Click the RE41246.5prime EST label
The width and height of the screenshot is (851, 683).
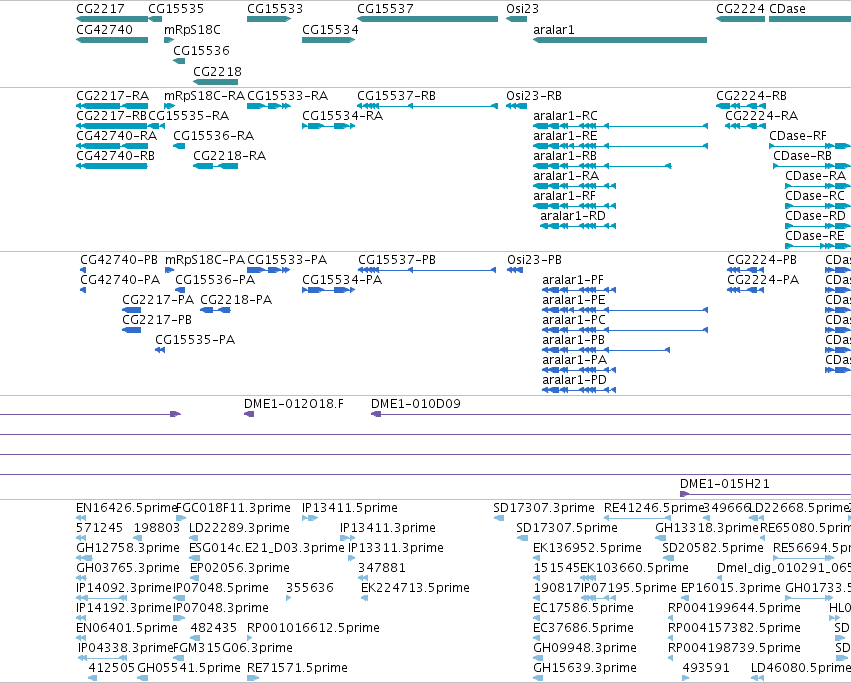click(653, 508)
